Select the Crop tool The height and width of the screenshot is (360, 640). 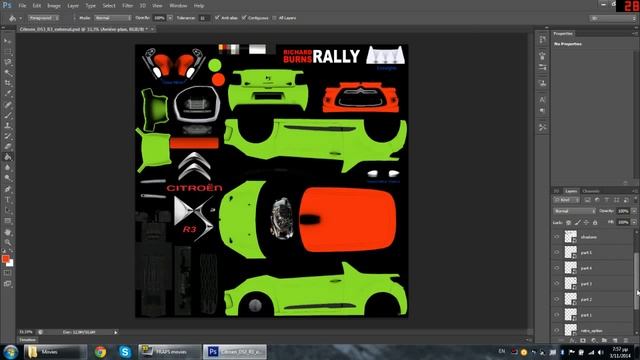point(7,83)
